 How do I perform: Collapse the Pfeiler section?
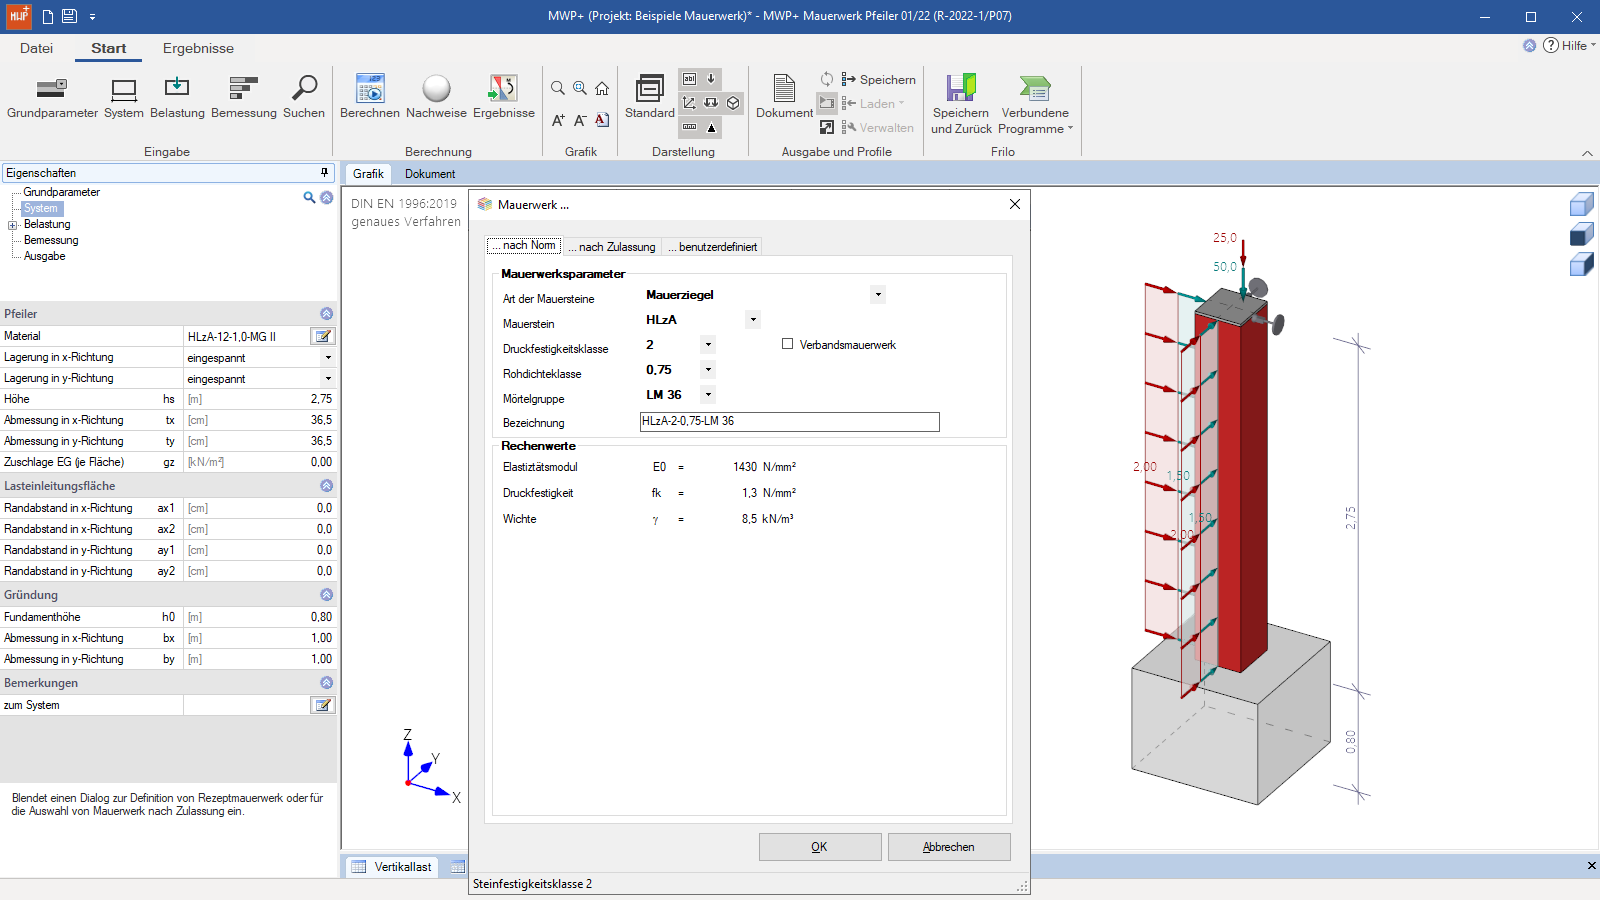[x=326, y=314]
